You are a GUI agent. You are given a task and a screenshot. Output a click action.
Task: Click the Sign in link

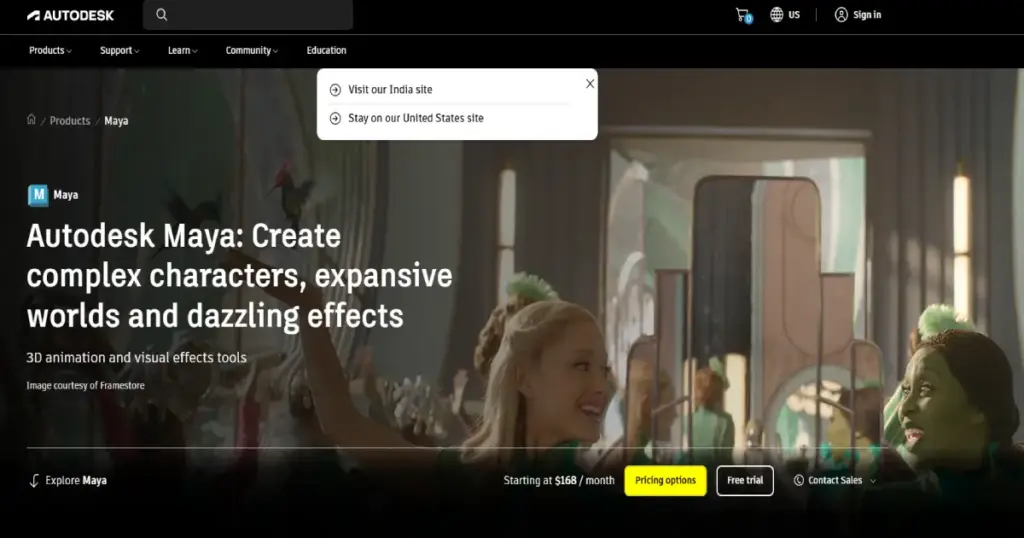click(867, 14)
